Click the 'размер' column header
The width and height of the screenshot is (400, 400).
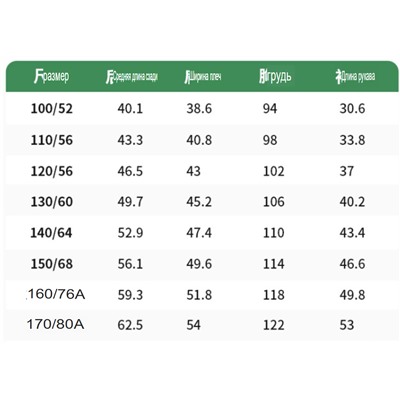[x=52, y=76]
